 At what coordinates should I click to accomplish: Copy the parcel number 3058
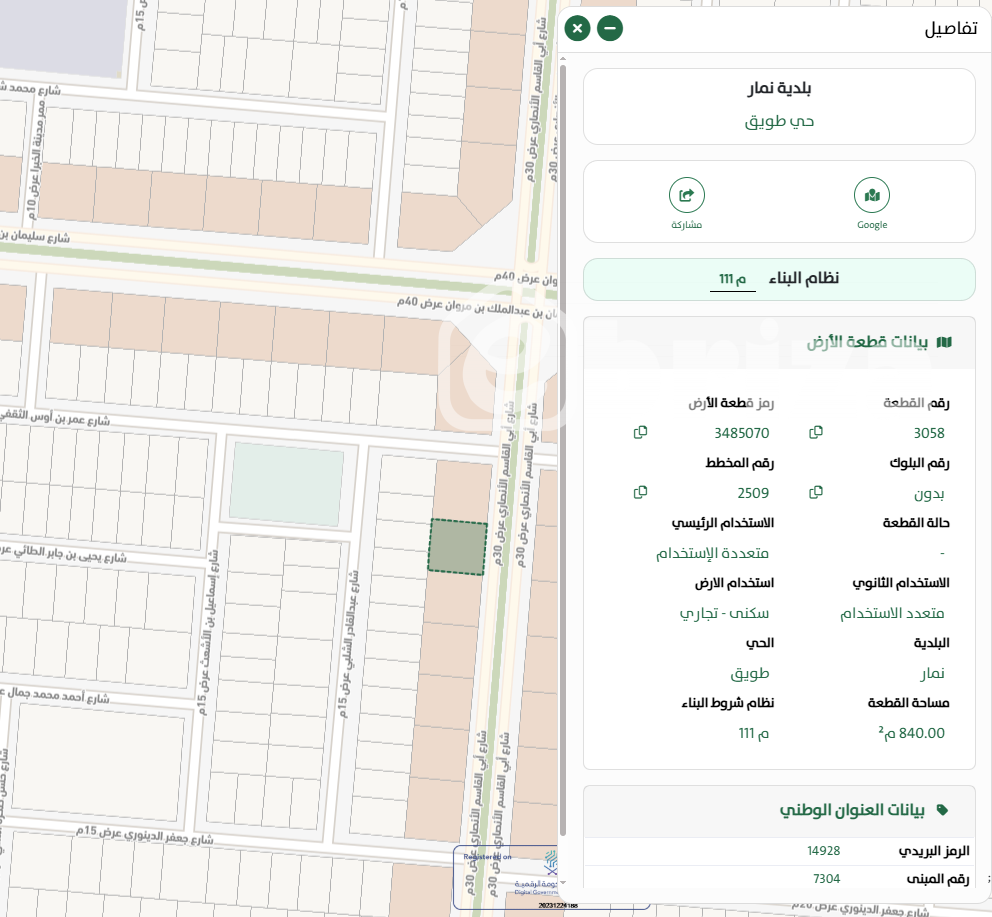(x=816, y=433)
